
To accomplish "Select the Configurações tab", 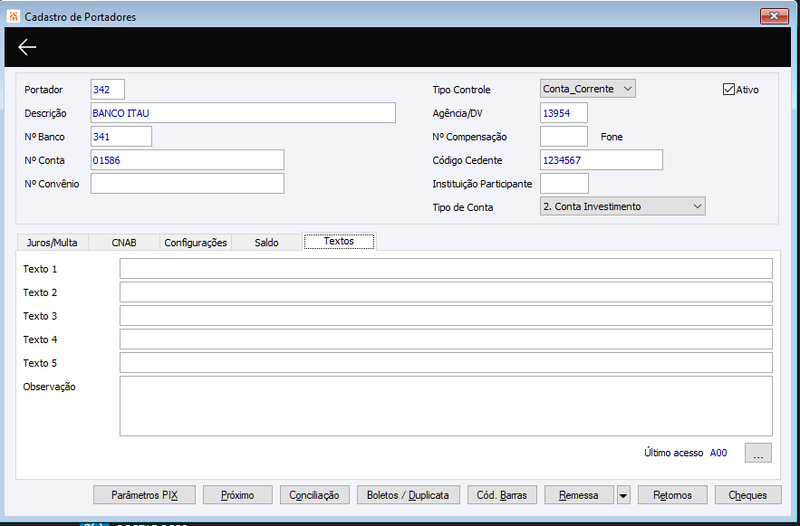I will 195,243.
